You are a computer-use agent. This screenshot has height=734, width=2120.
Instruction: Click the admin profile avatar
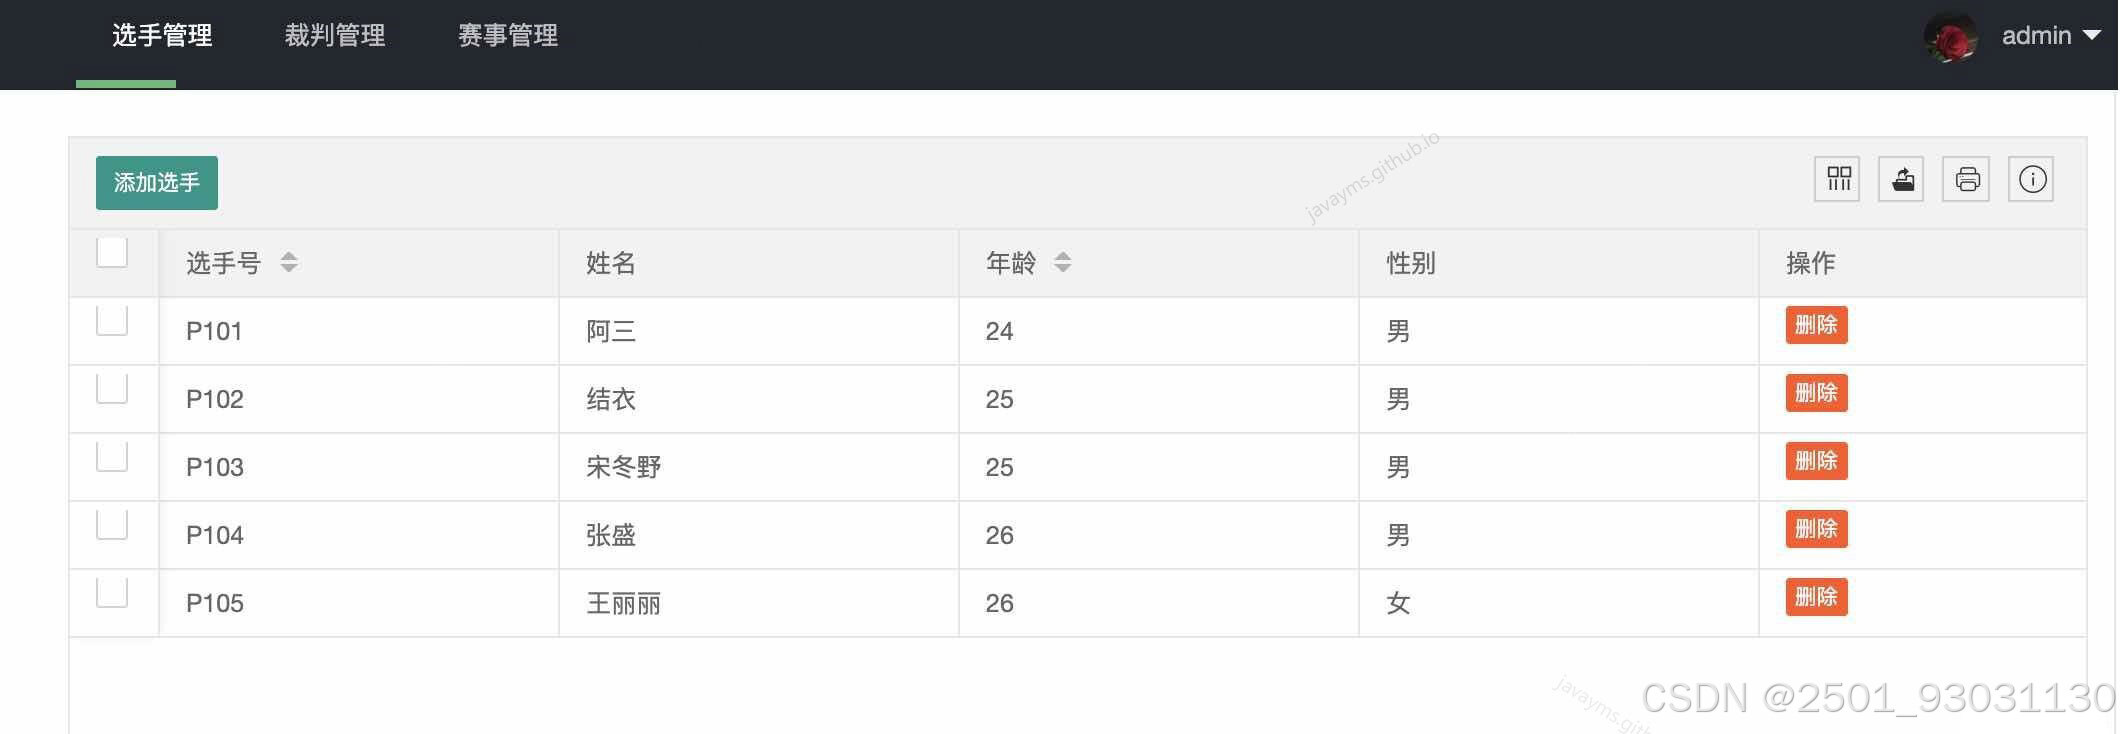click(x=1951, y=36)
